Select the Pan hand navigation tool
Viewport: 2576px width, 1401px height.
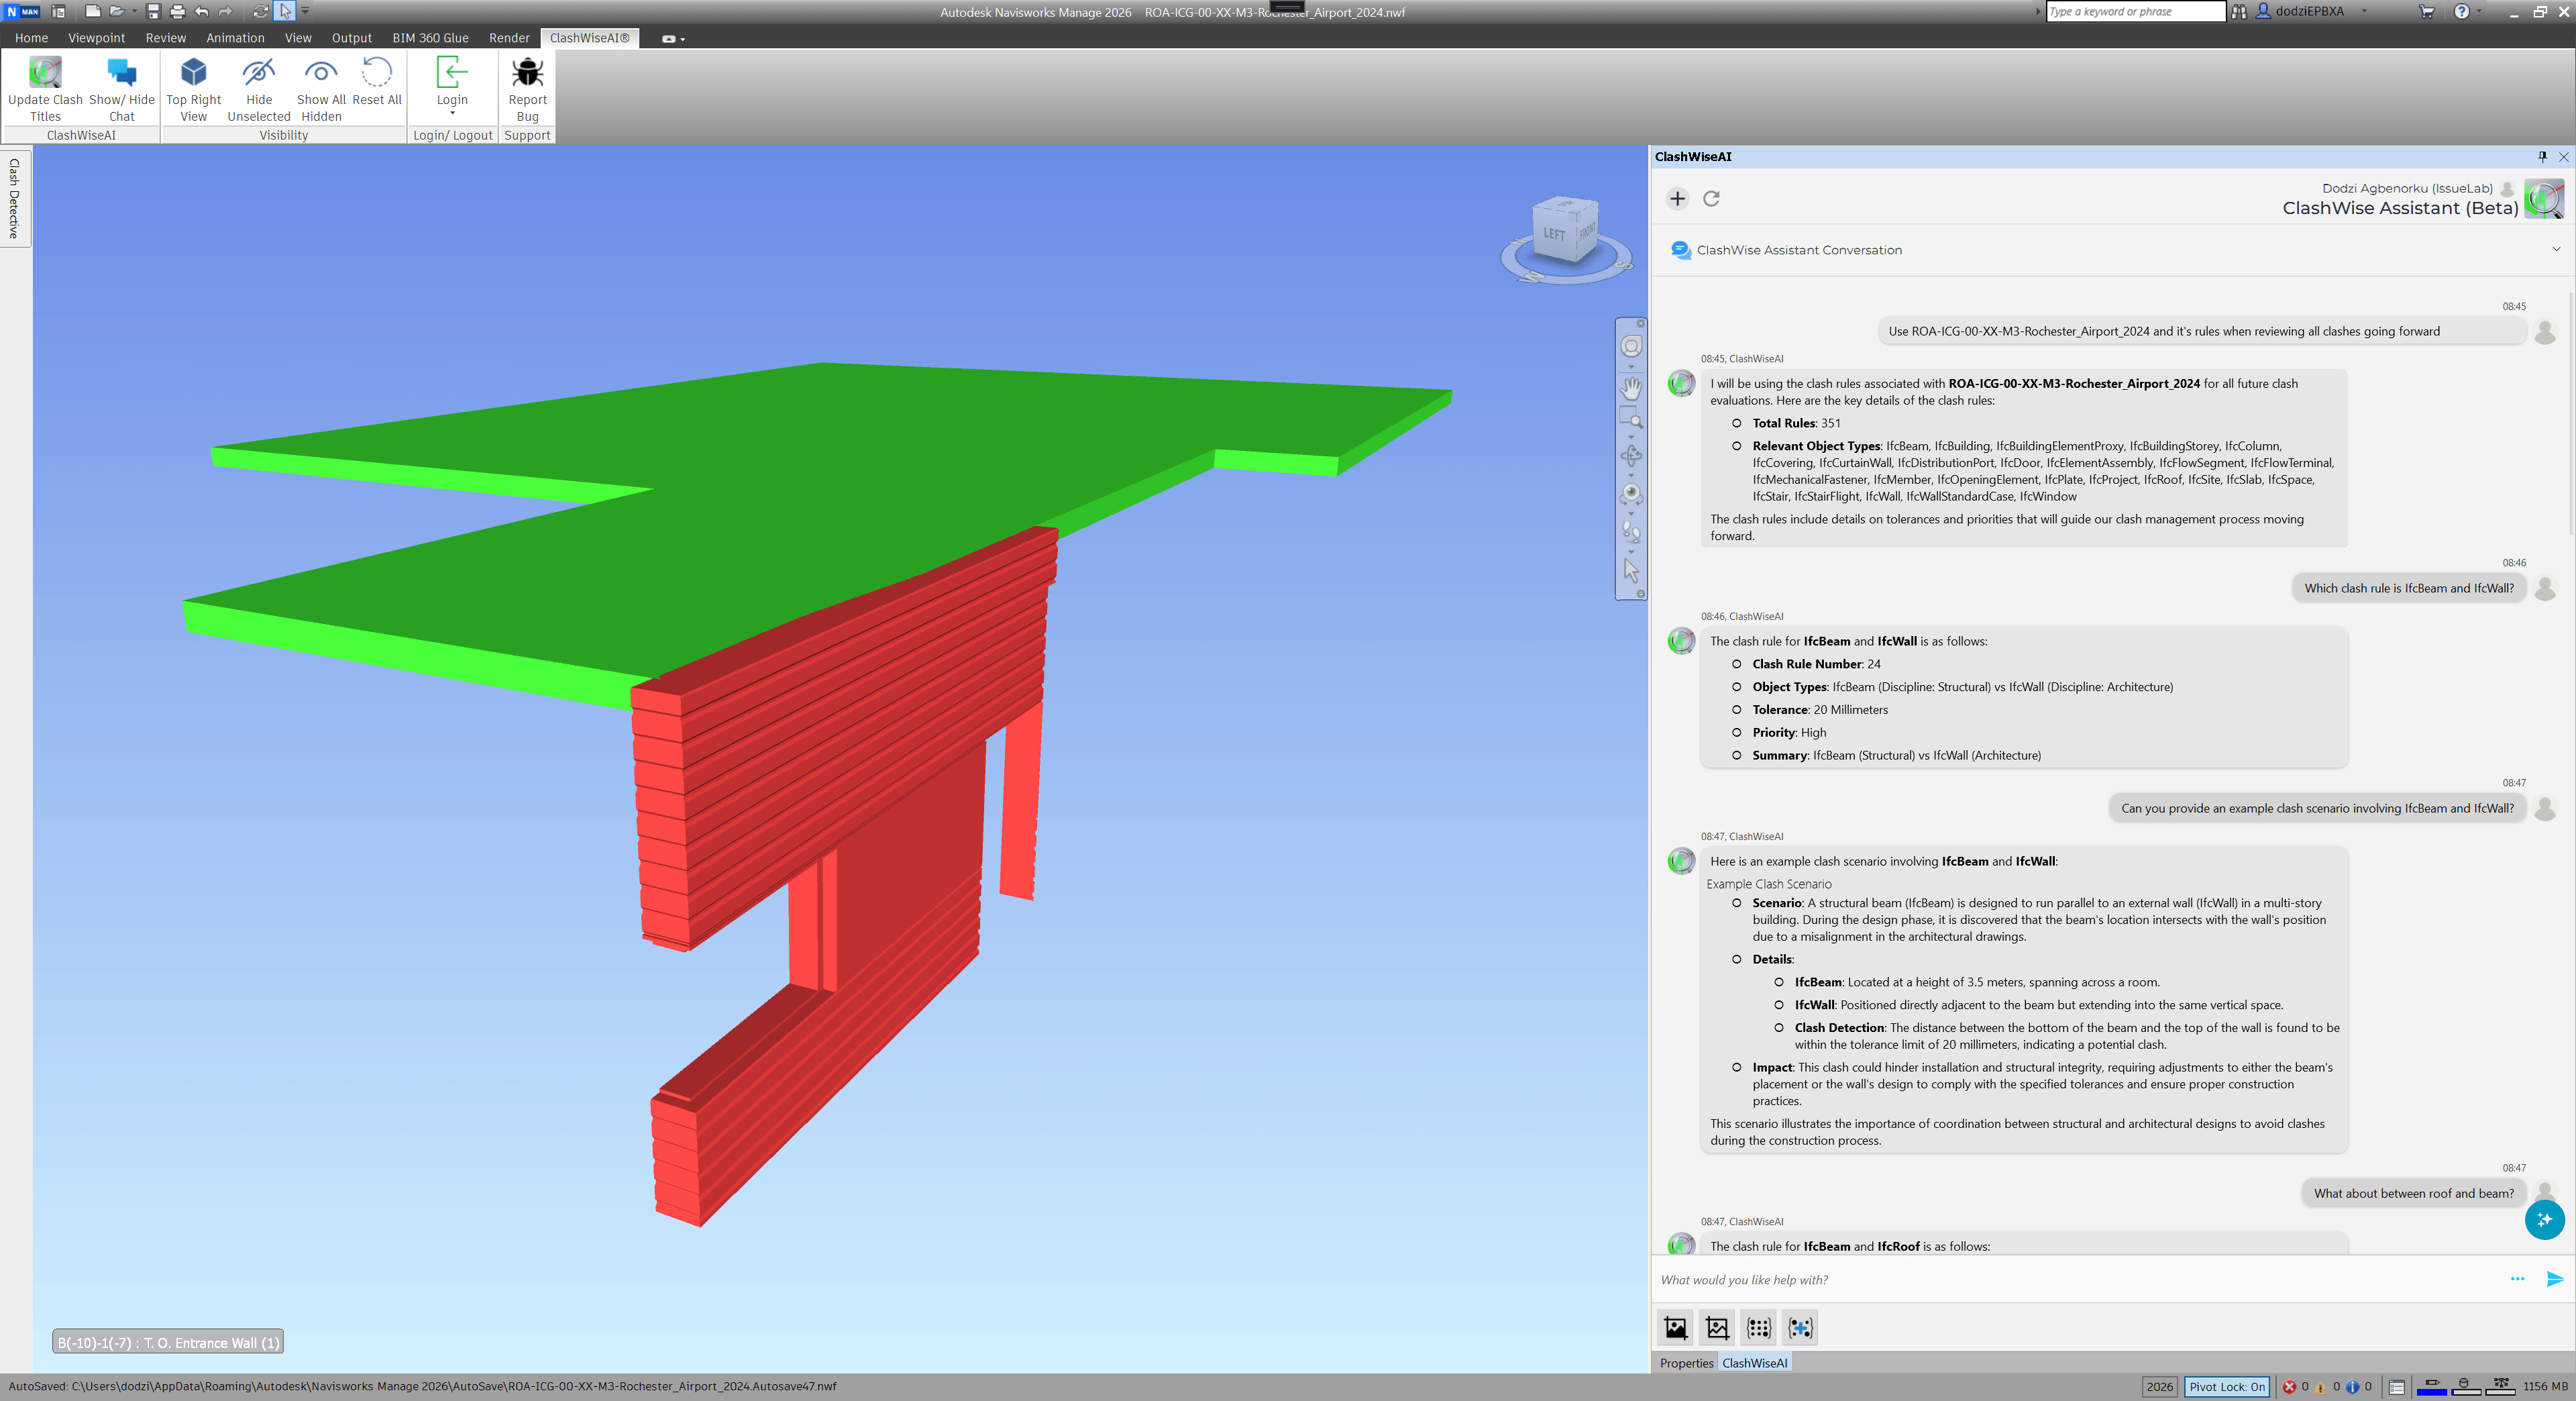1631,387
